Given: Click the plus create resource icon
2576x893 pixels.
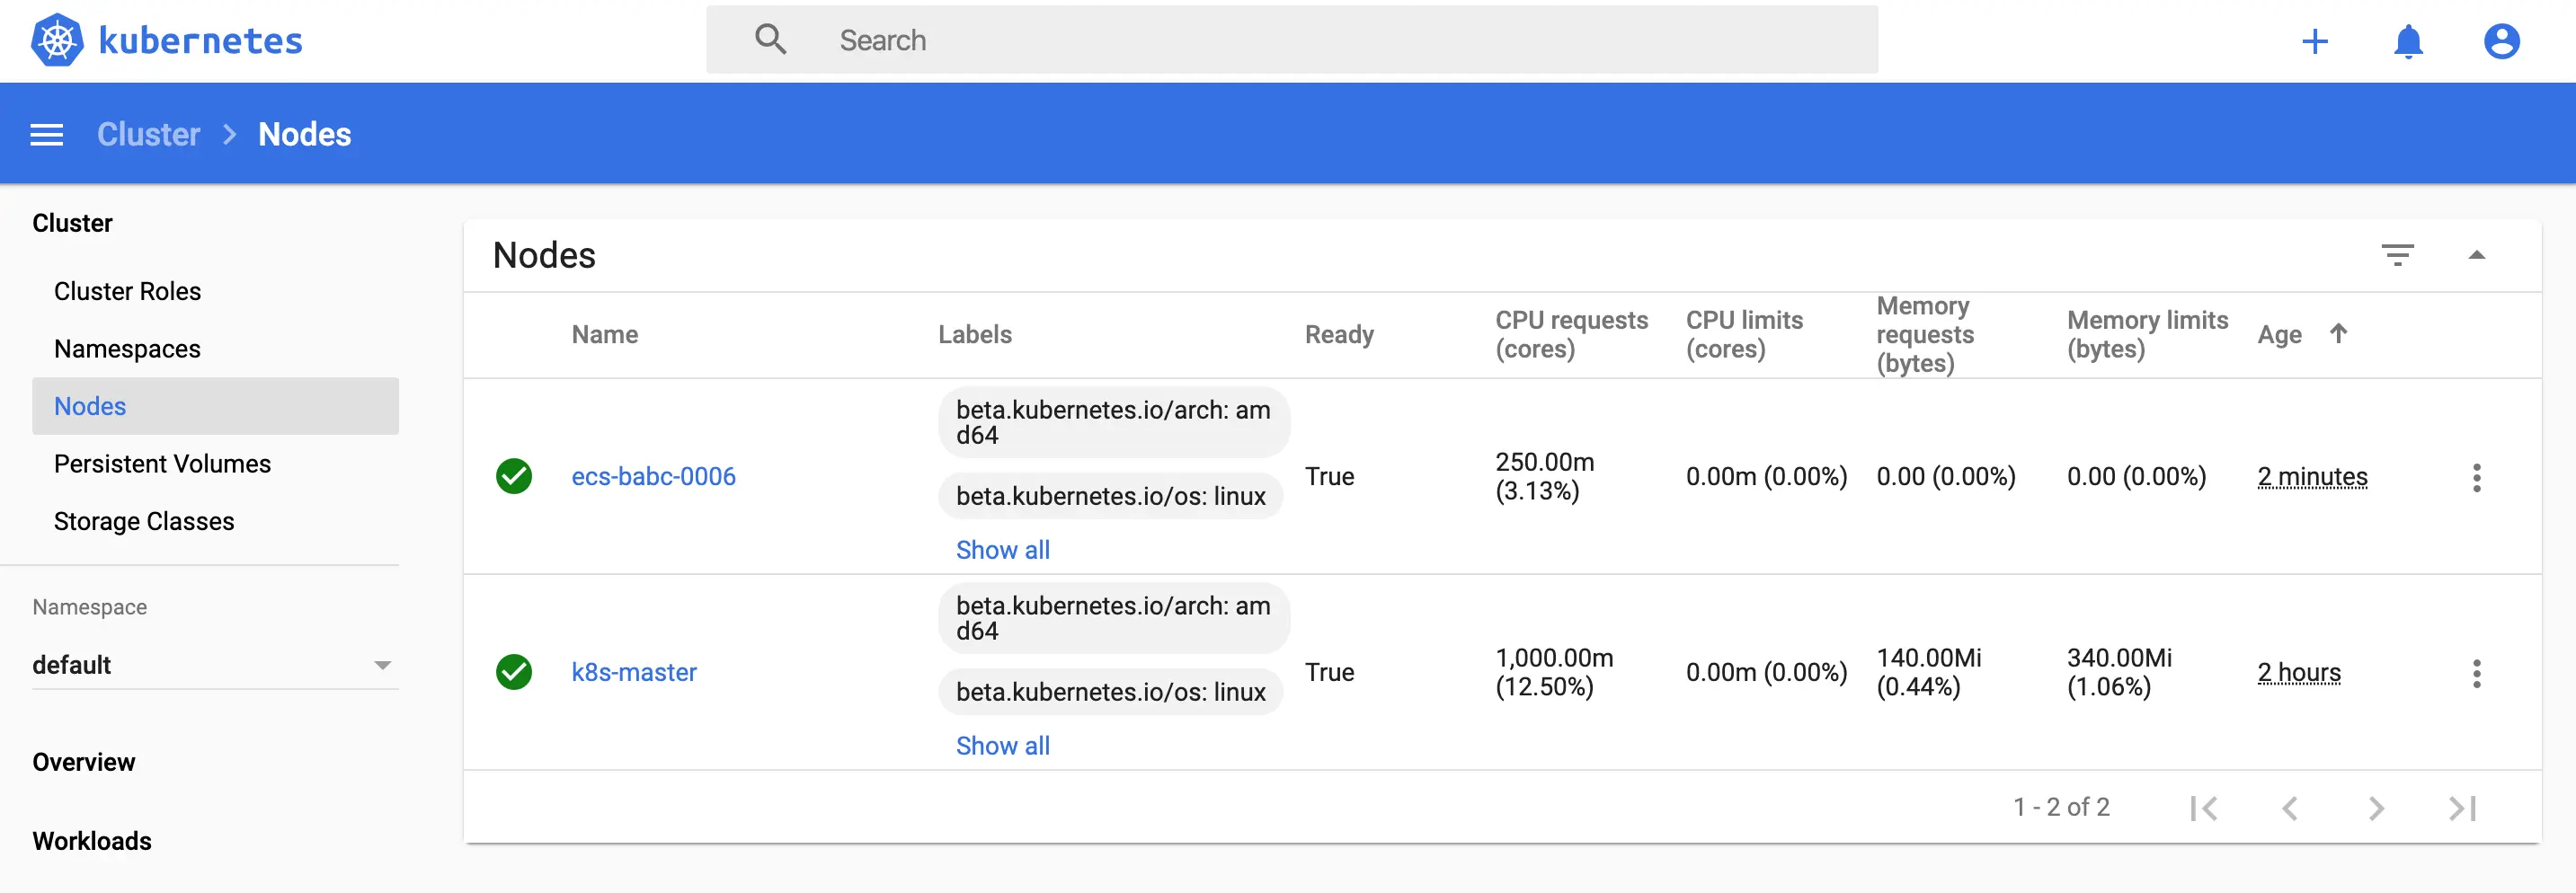Looking at the screenshot, I should 2314,41.
